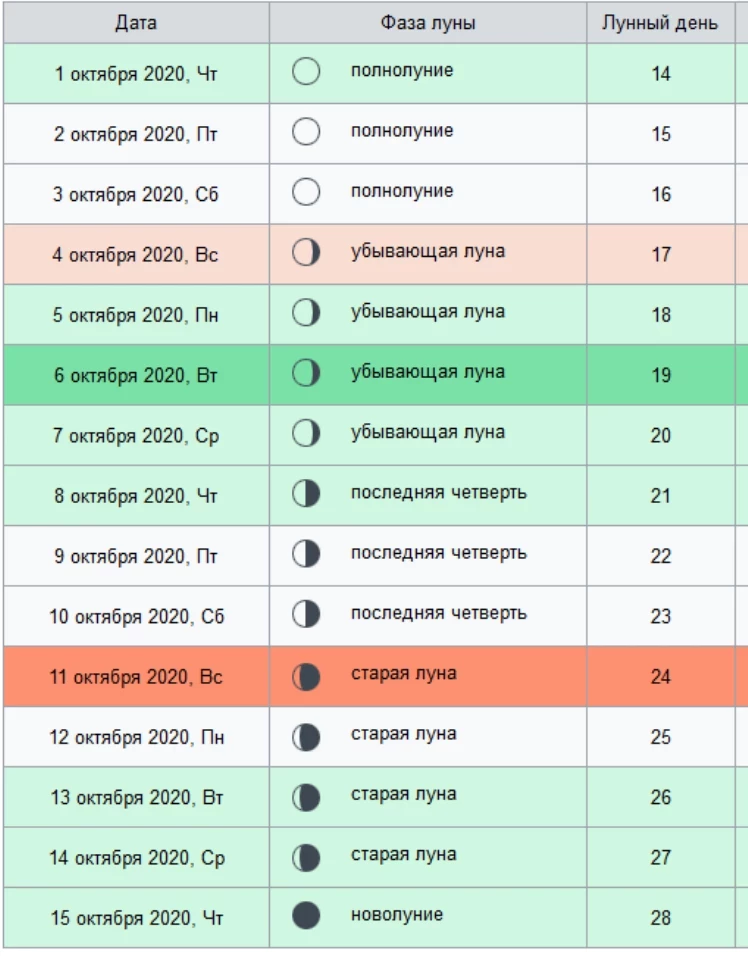
Task: Select the date cell "2 октября 2020, Пт"
Action: [135, 134]
